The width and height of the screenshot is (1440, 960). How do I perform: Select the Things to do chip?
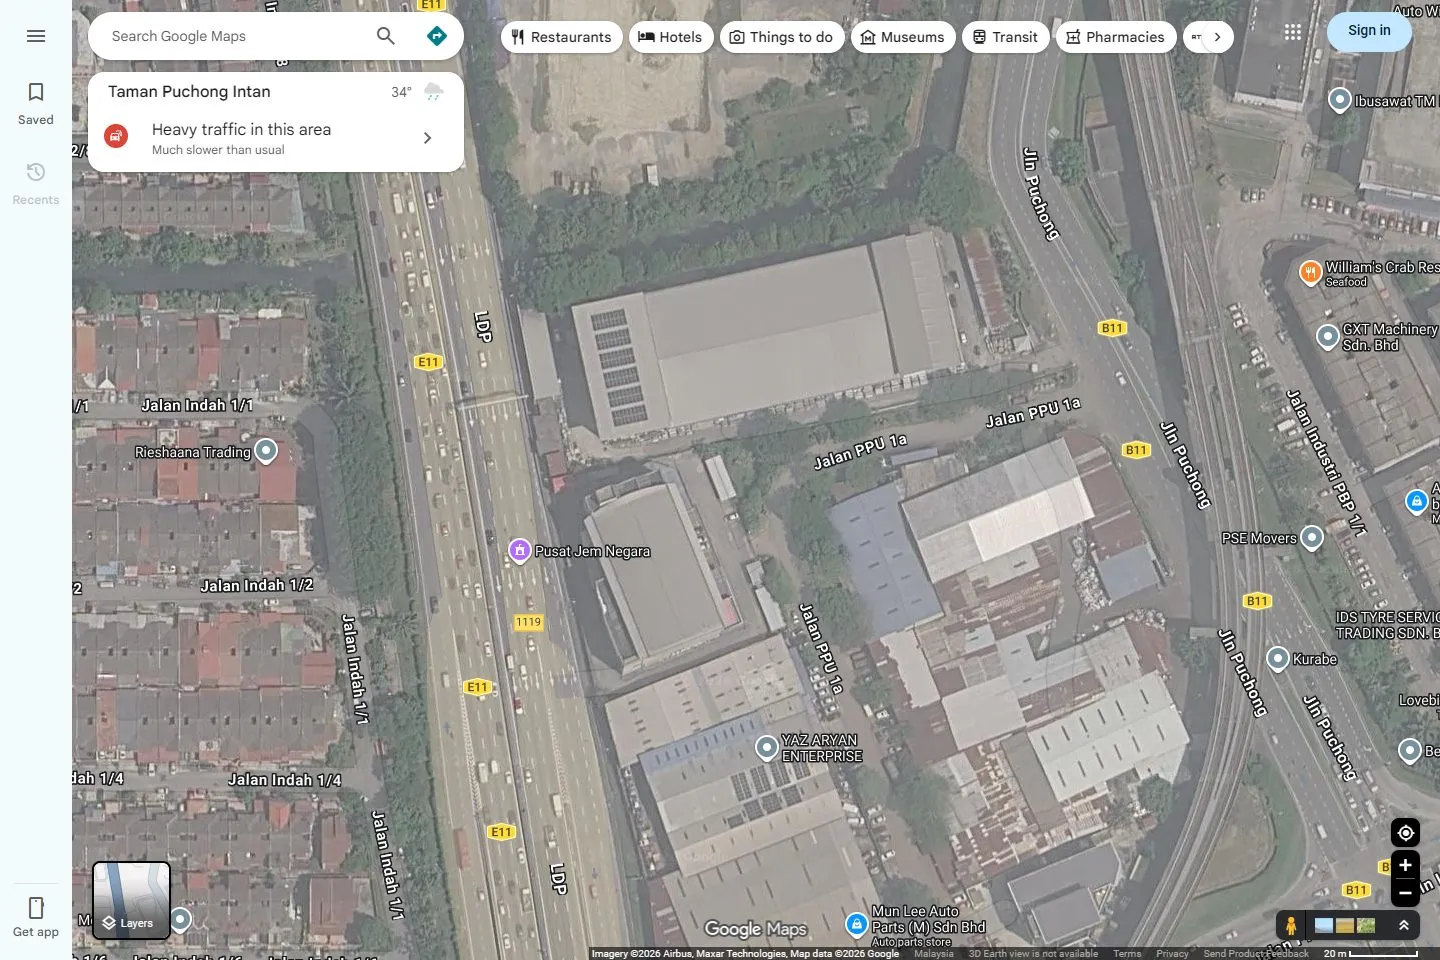[x=782, y=37]
